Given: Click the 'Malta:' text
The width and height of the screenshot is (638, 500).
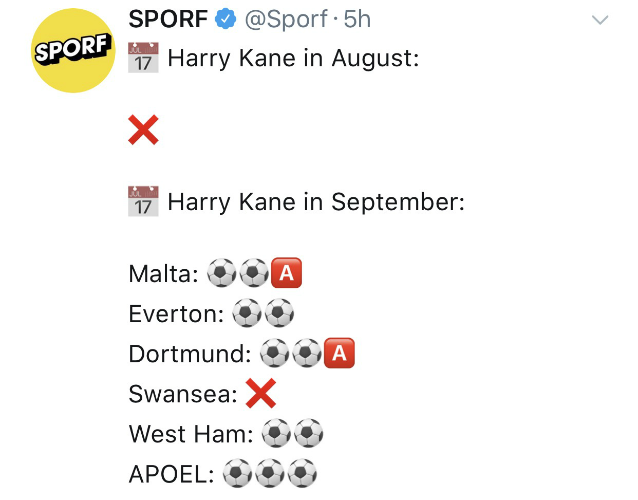Looking at the screenshot, I should point(164,274).
